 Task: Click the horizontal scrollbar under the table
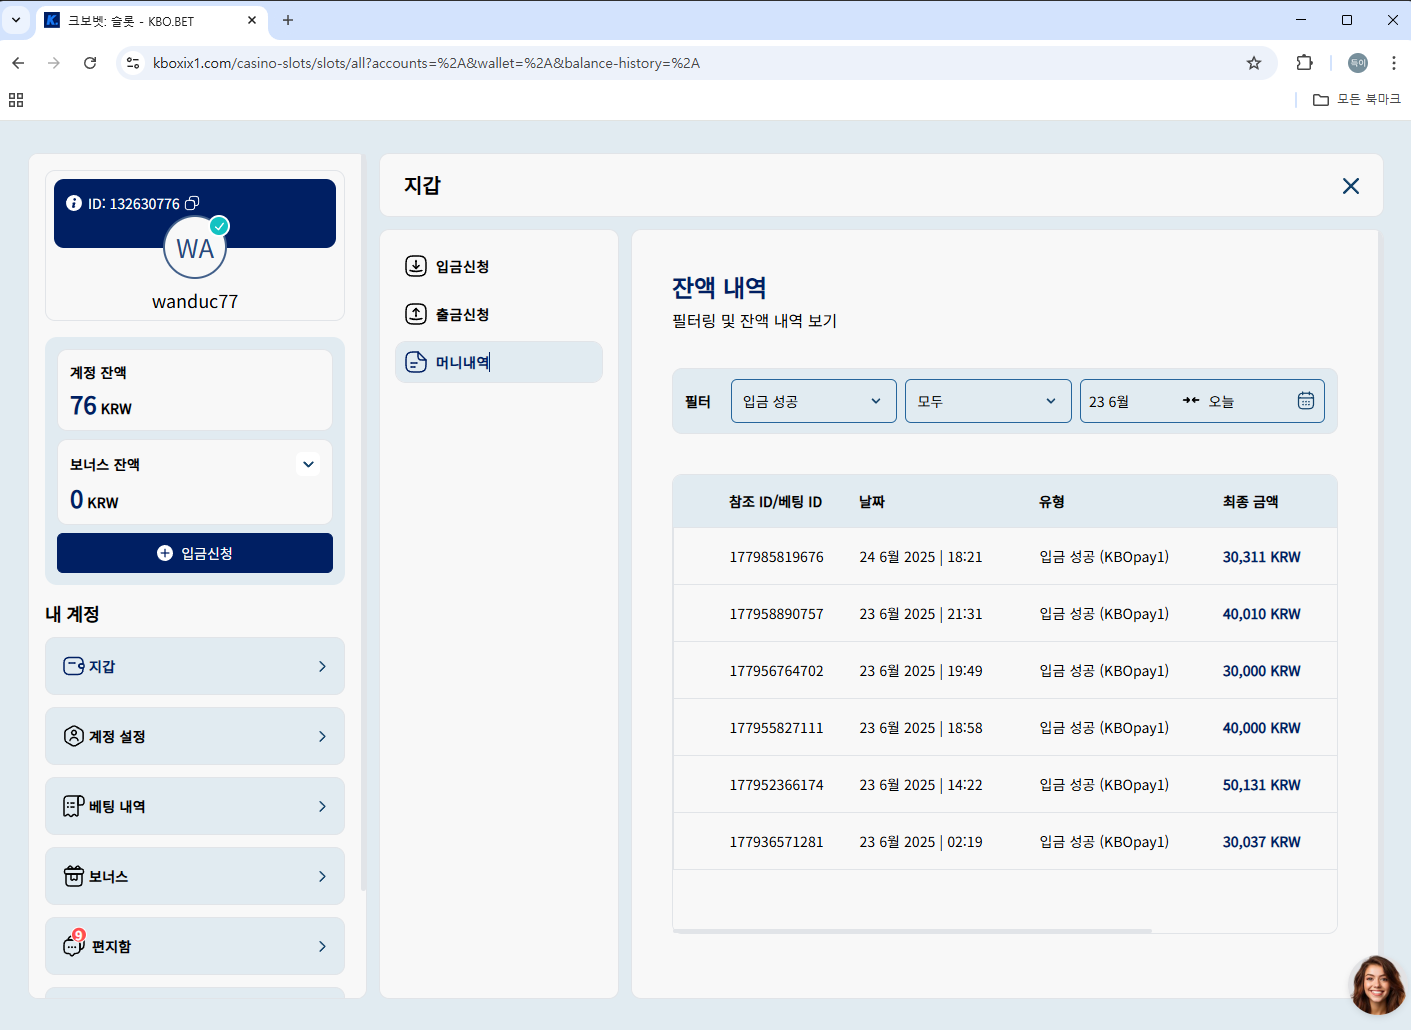pyautogui.click(x=912, y=931)
